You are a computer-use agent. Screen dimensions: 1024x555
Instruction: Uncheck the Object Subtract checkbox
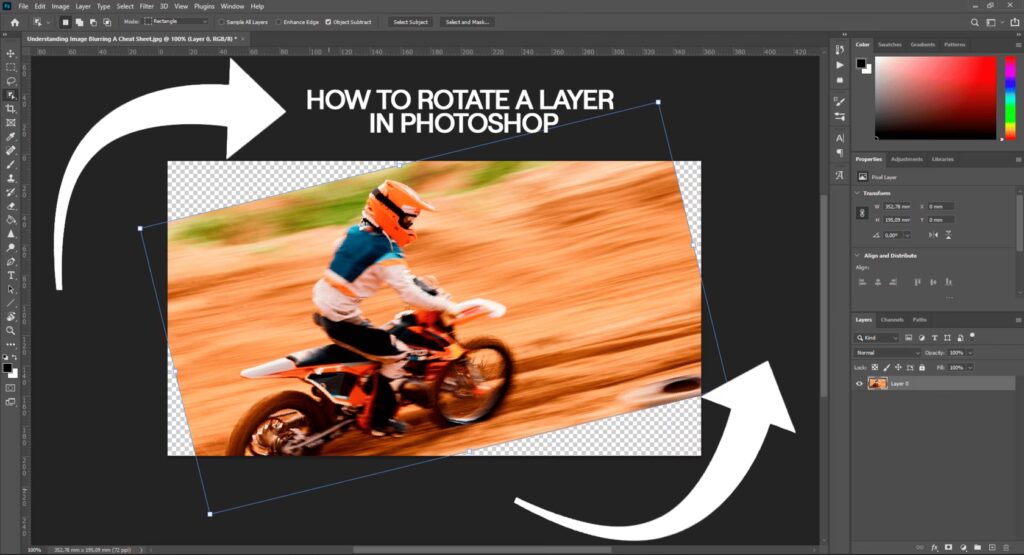coord(329,21)
